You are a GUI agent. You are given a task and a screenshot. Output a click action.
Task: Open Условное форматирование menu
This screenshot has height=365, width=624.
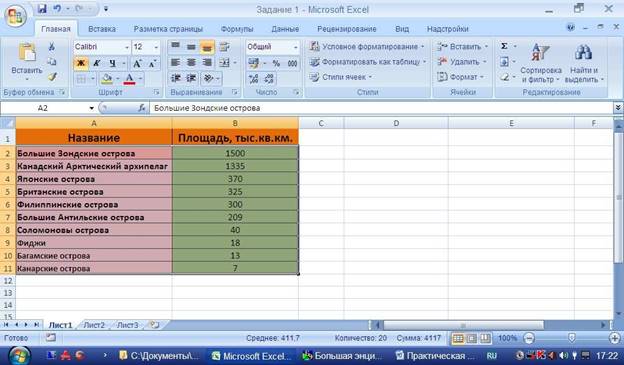point(367,47)
